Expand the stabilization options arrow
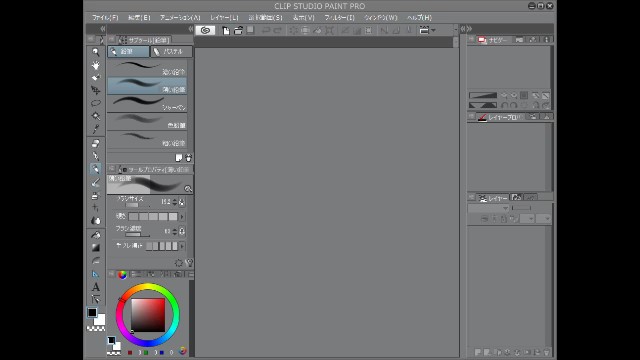This screenshot has width=640, height=360. click(x=182, y=246)
